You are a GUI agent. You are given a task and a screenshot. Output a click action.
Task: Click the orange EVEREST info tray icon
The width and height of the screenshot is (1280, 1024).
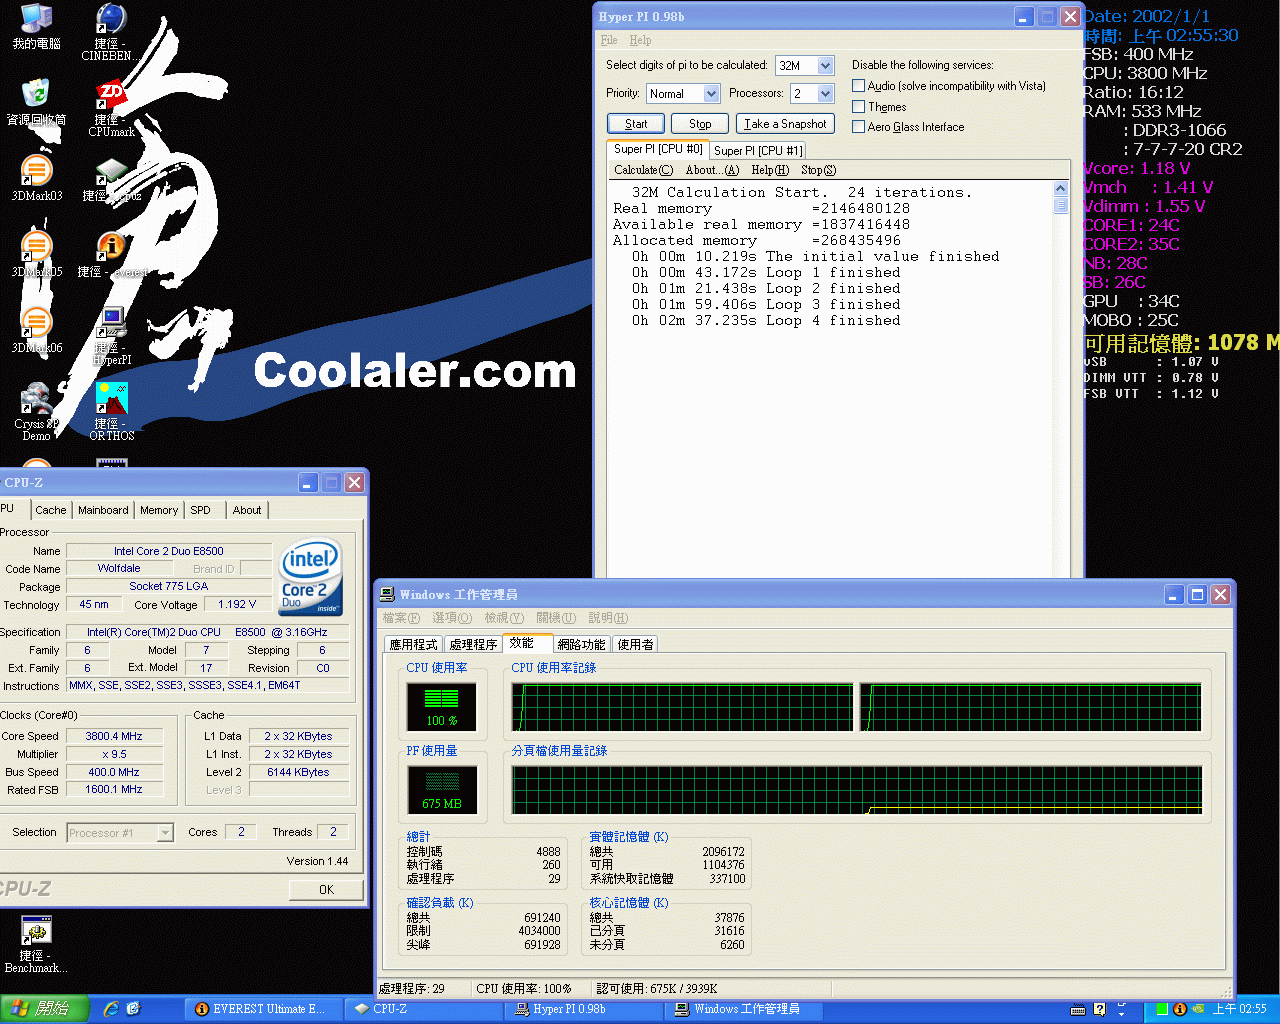(1180, 1009)
